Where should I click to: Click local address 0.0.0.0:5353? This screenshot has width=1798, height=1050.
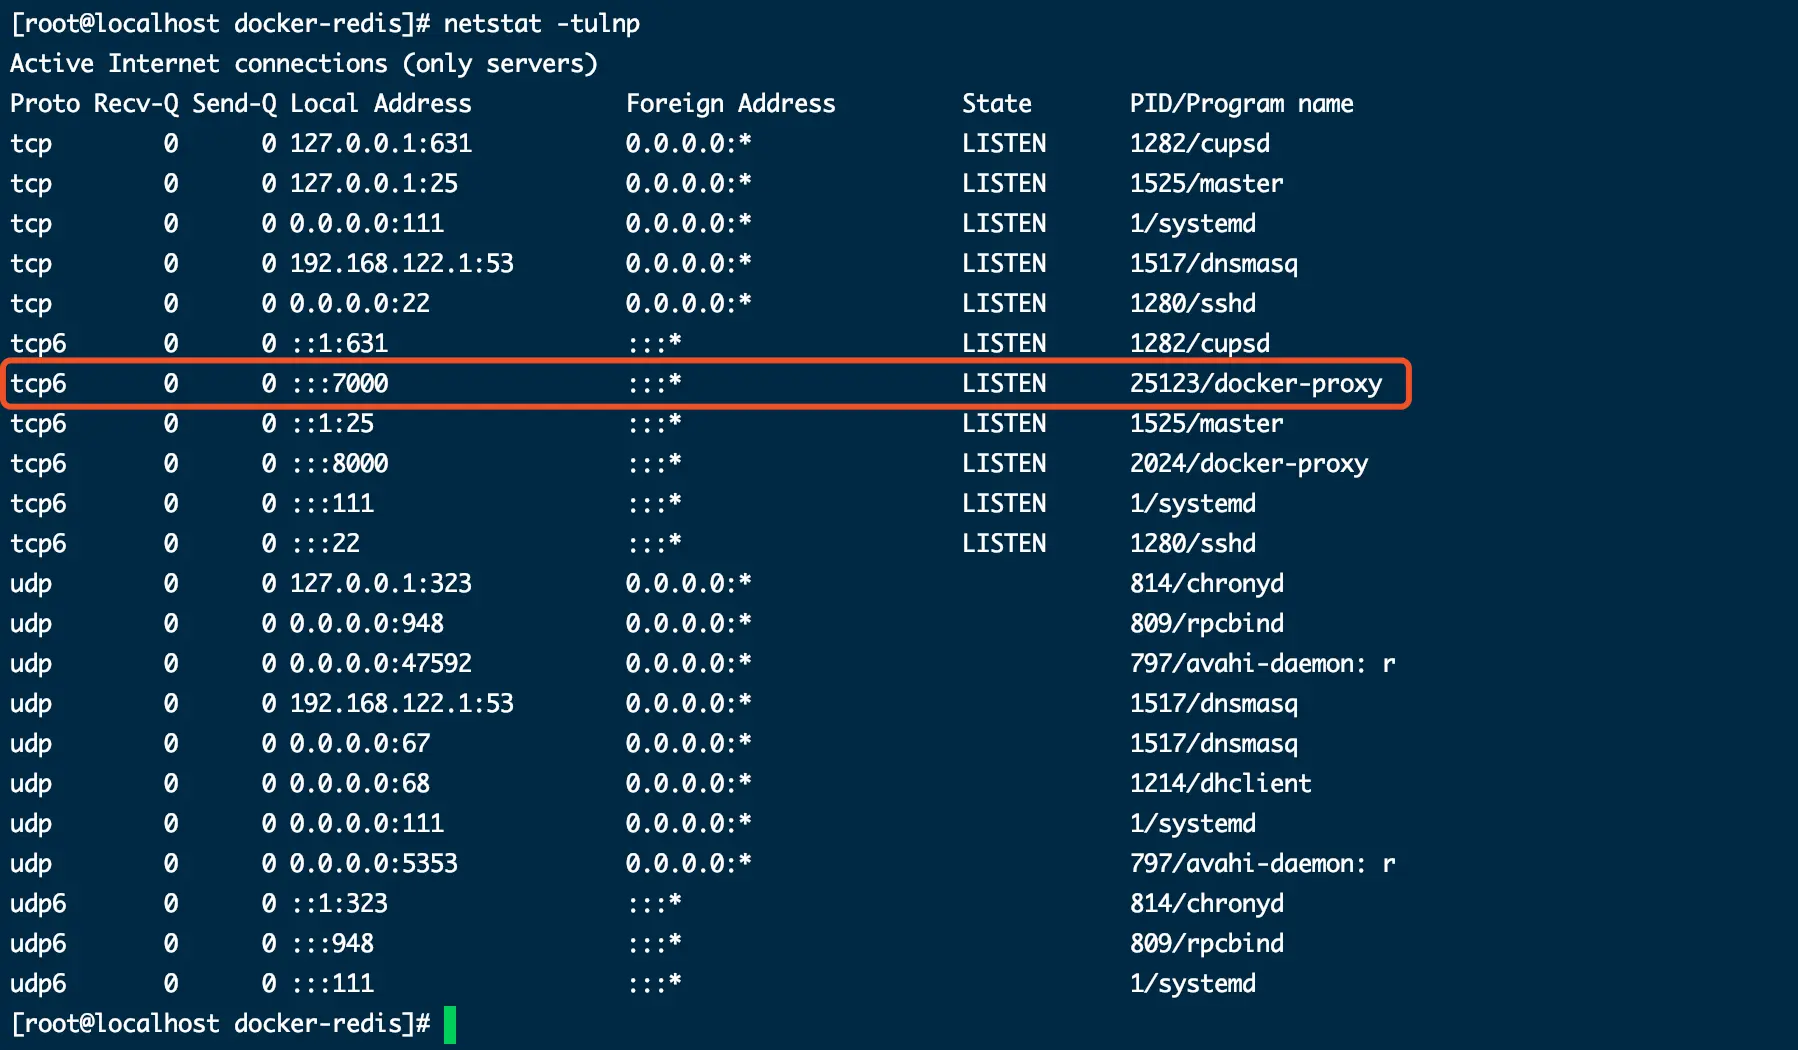coord(374,864)
